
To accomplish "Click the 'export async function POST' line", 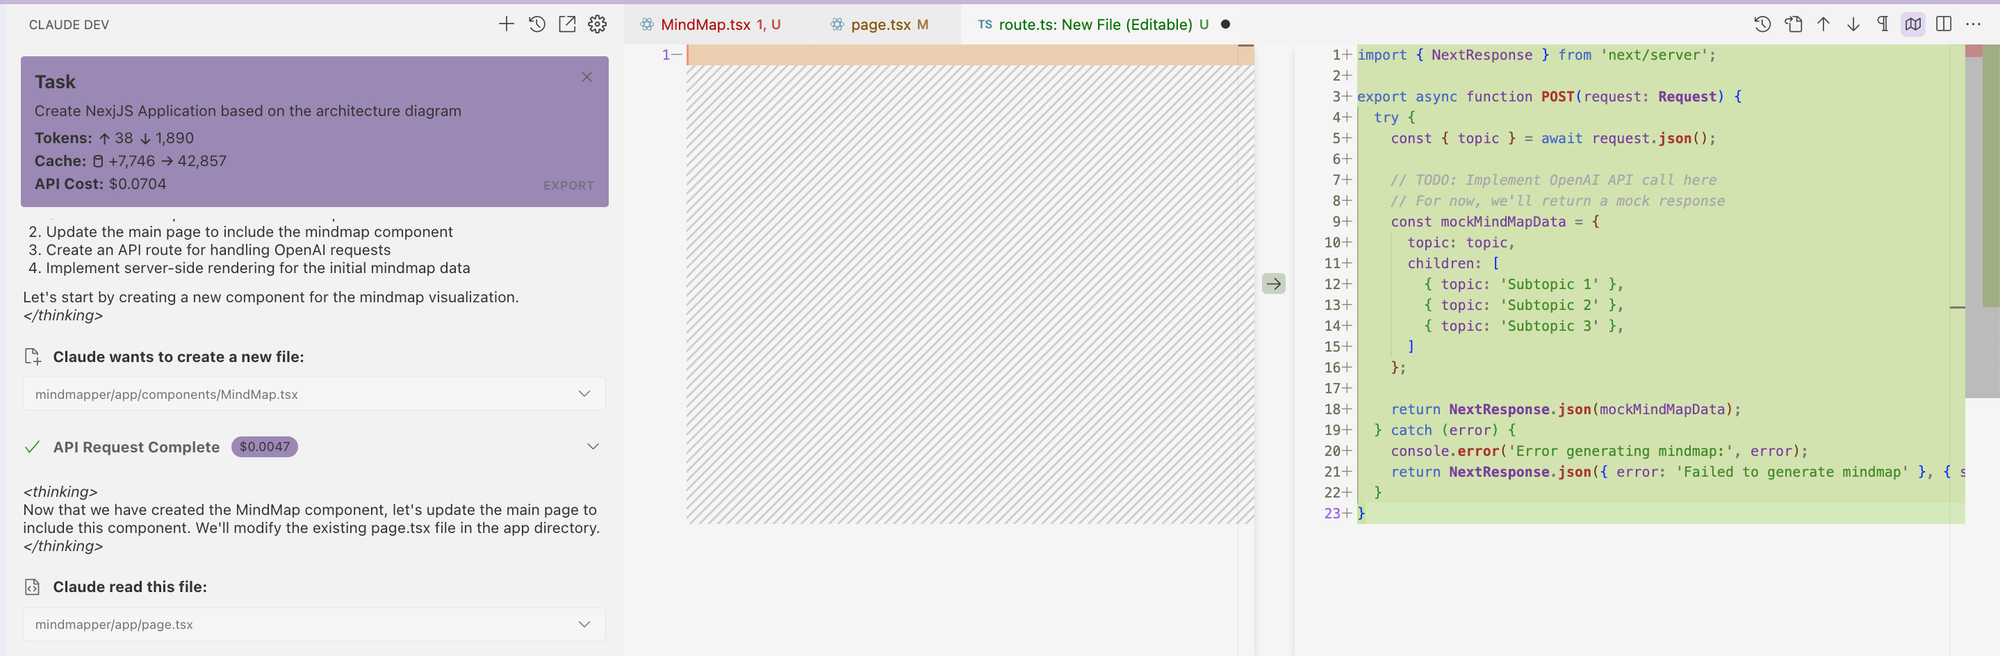I will (x=1549, y=97).
